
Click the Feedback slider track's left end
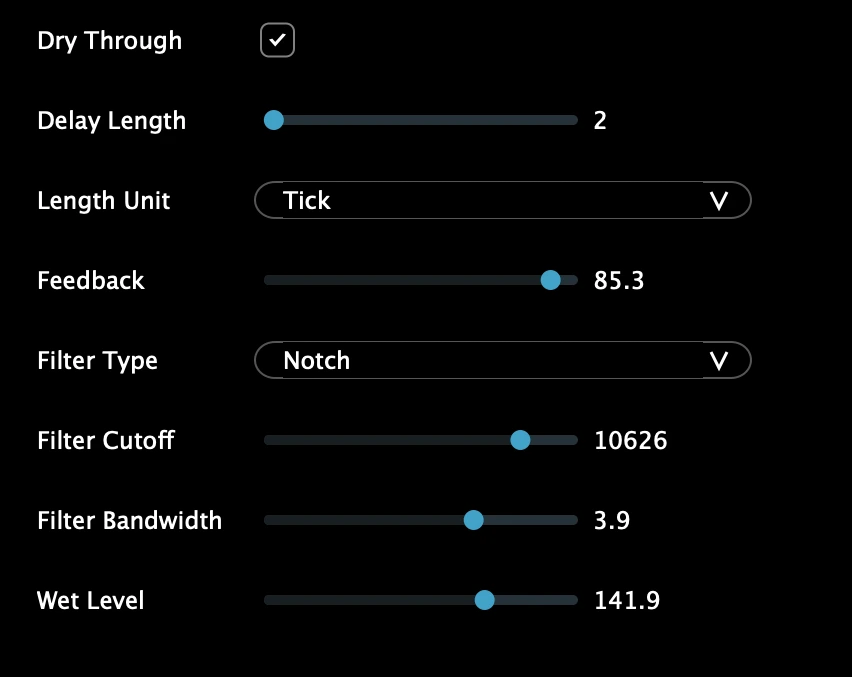[270, 280]
